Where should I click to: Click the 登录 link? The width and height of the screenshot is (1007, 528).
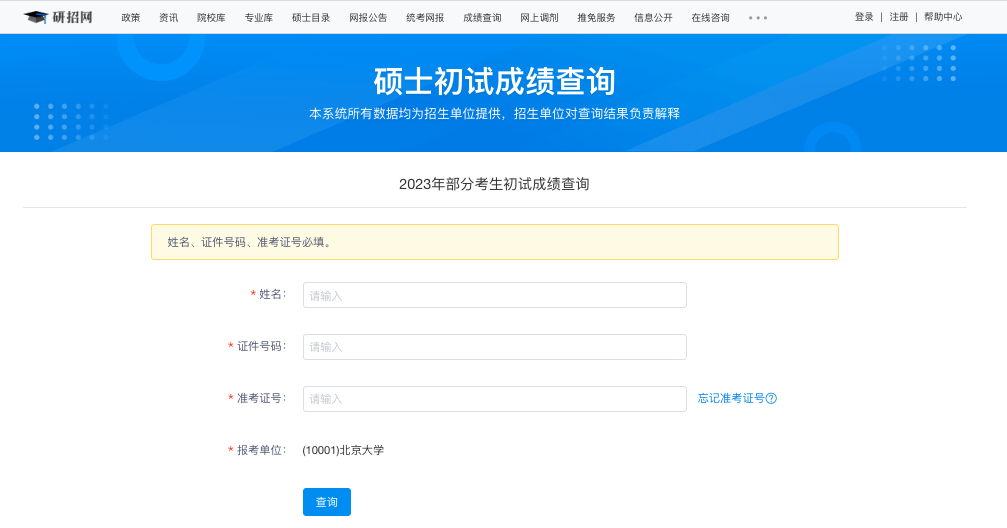(864, 17)
